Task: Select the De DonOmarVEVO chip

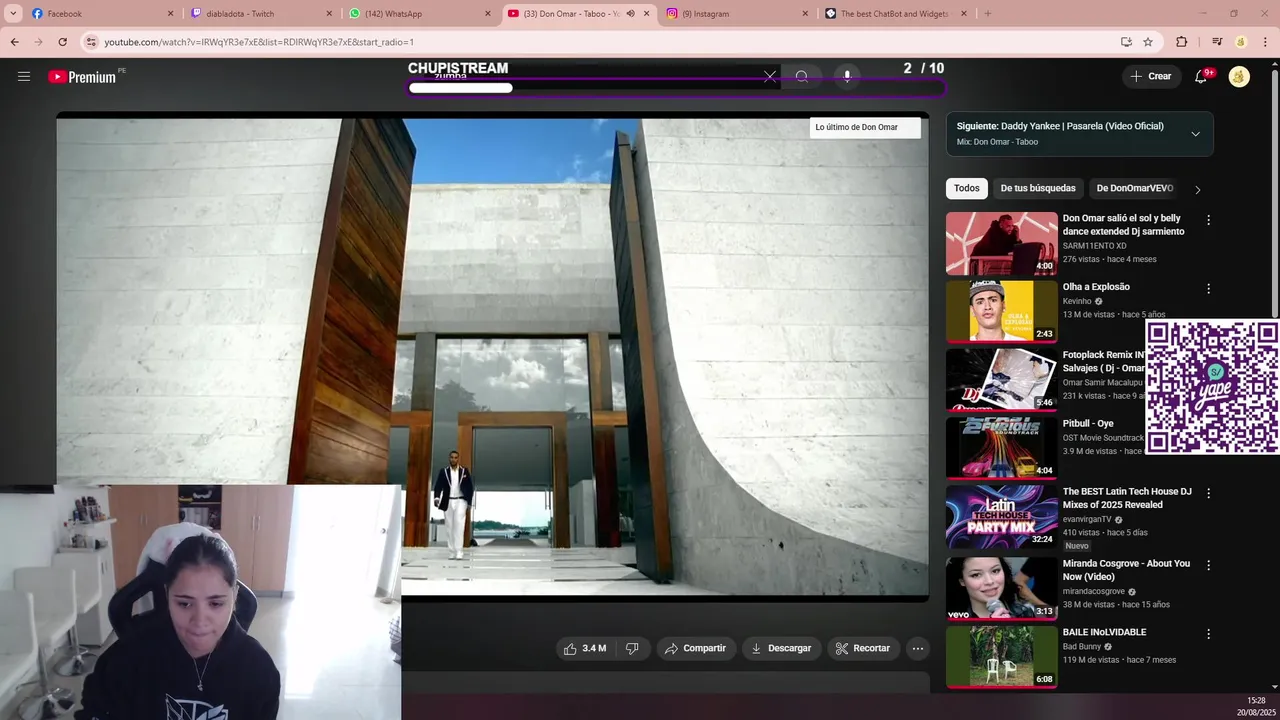Action: click(x=1134, y=188)
